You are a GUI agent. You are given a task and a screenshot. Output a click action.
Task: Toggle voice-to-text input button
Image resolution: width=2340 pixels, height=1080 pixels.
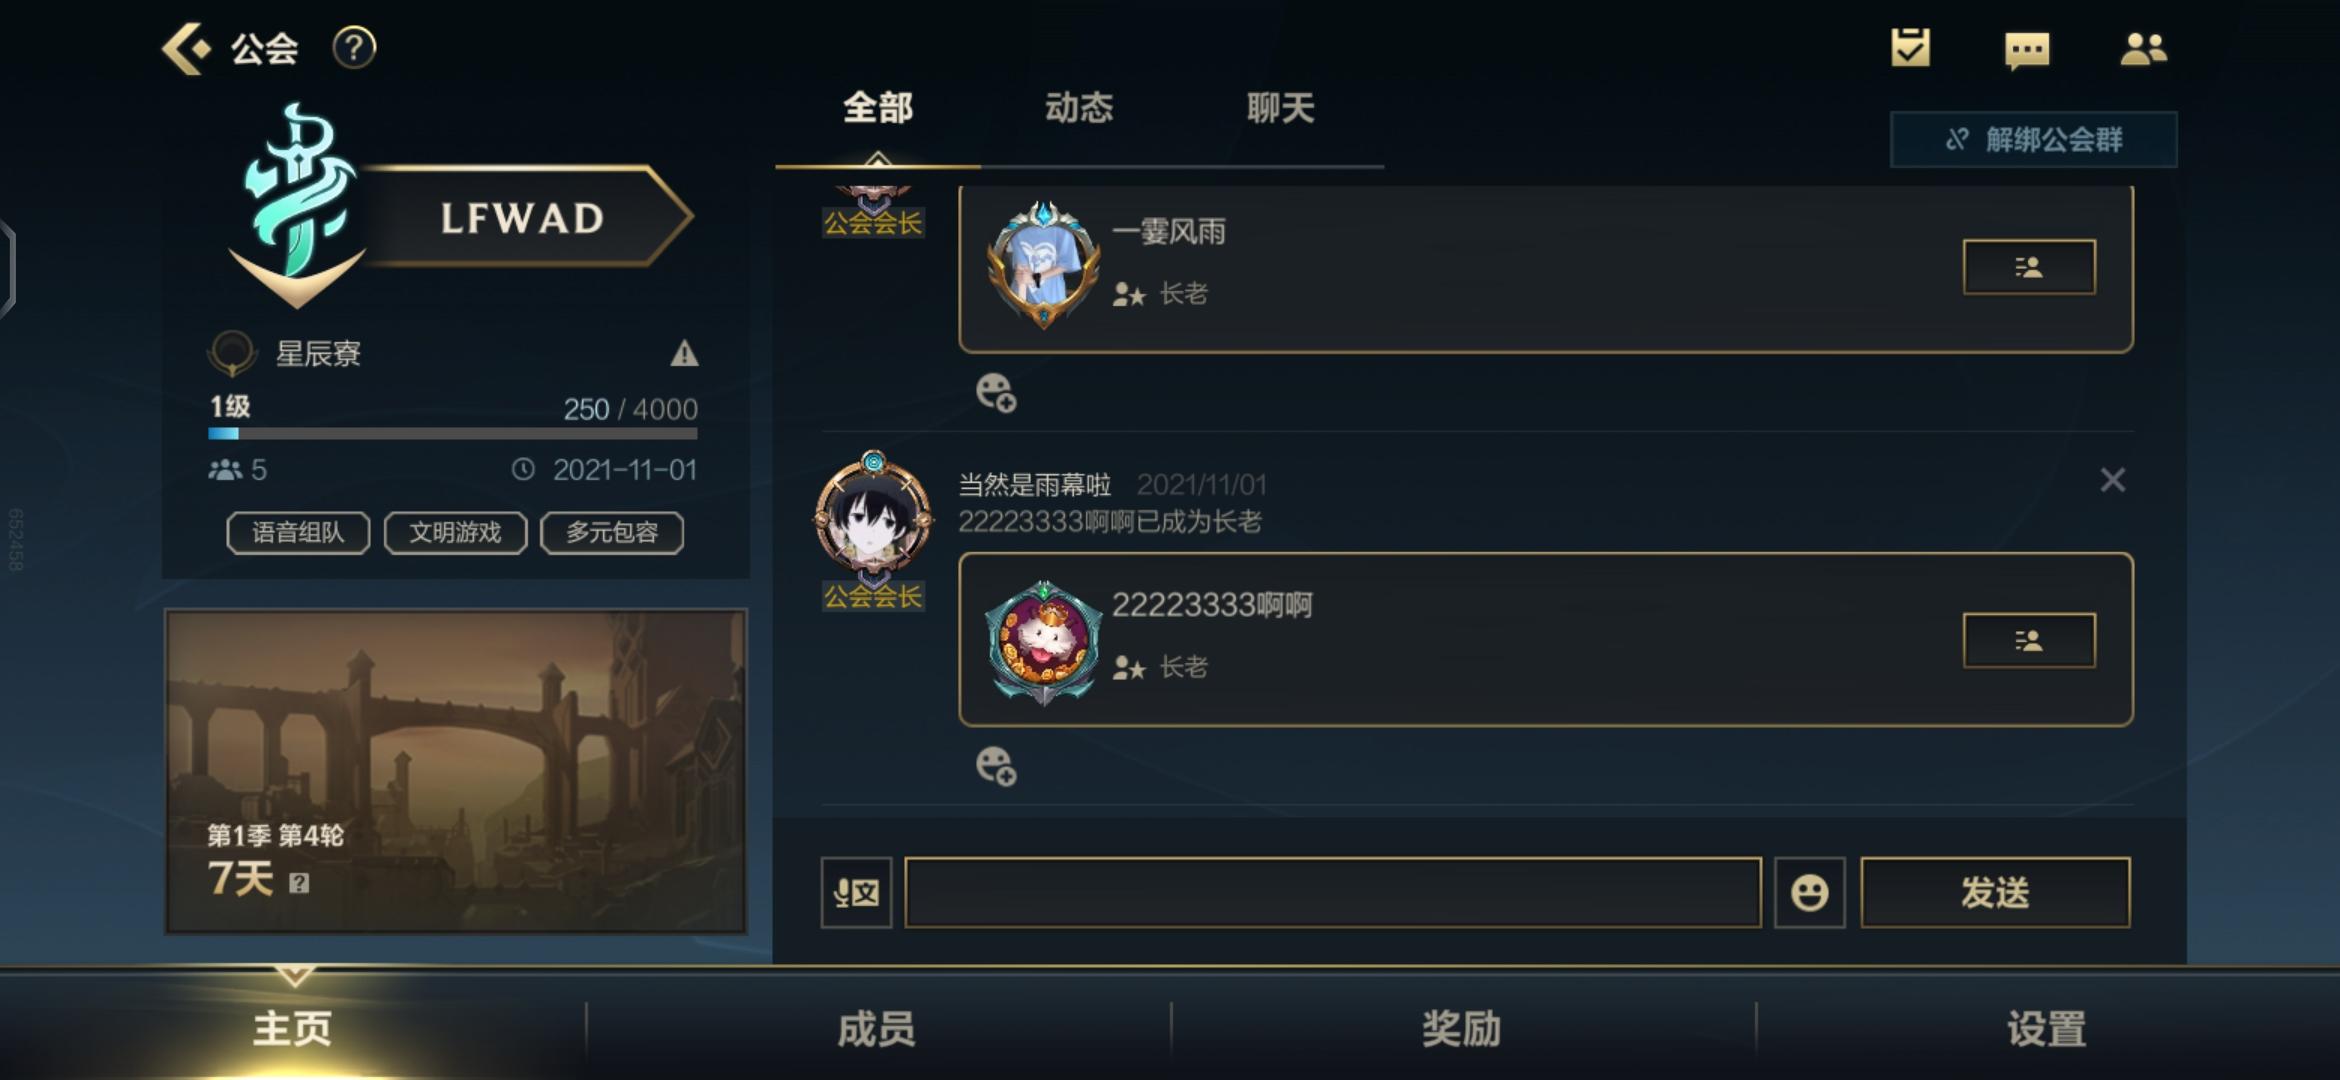(x=857, y=892)
